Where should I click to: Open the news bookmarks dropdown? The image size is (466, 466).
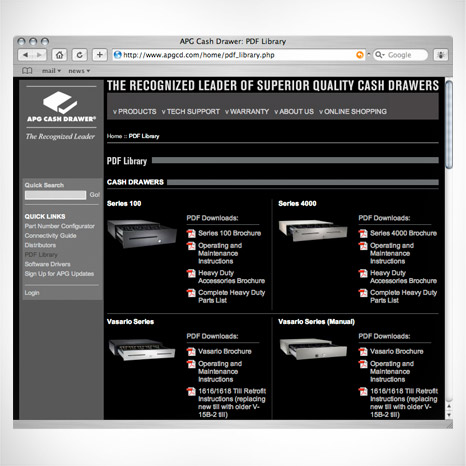(x=79, y=71)
